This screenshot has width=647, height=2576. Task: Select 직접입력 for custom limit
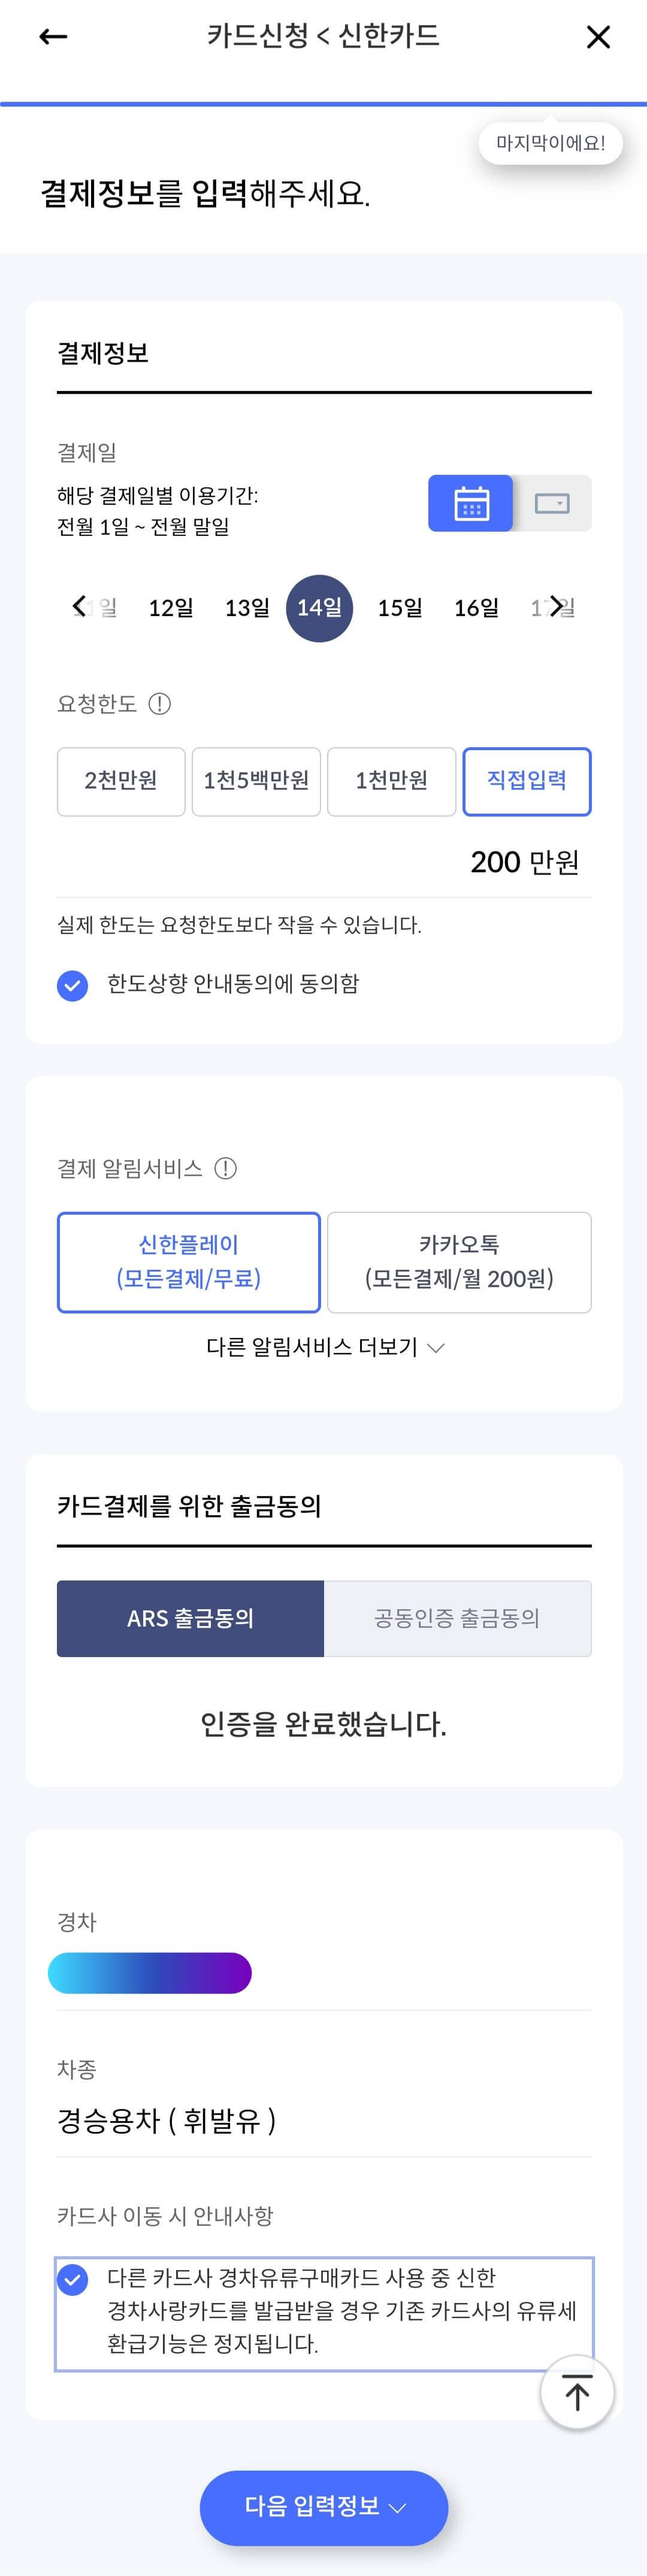[527, 781]
